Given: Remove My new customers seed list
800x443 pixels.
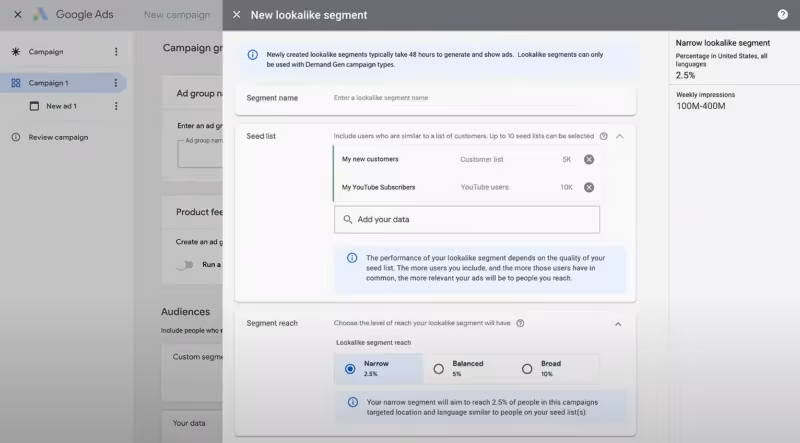Looking at the screenshot, I should click(589, 159).
